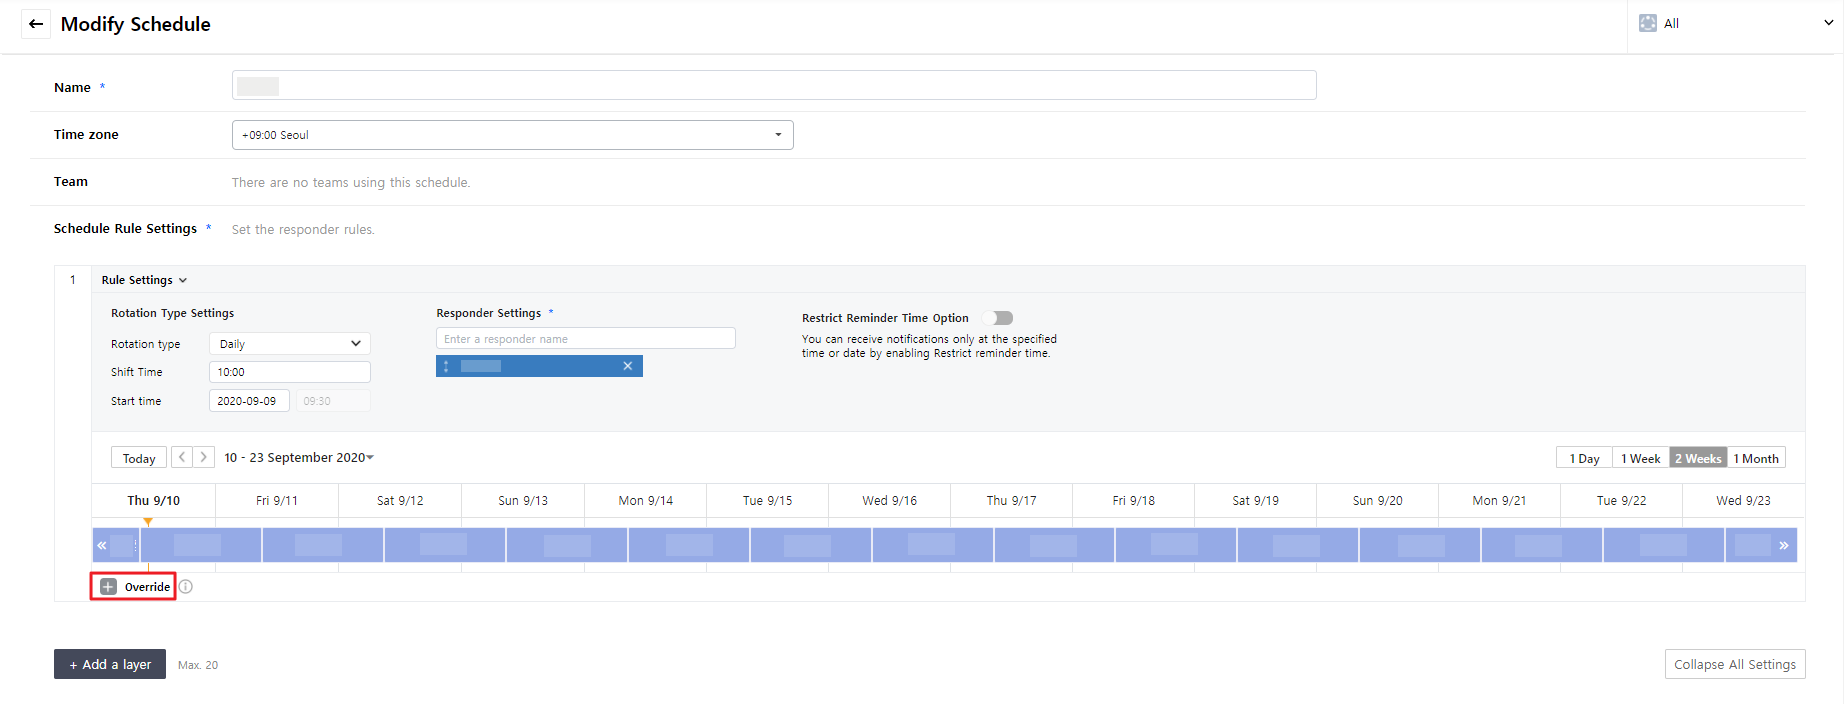
Task: Click the back arrow beside Modify Schedule
Action: click(36, 24)
